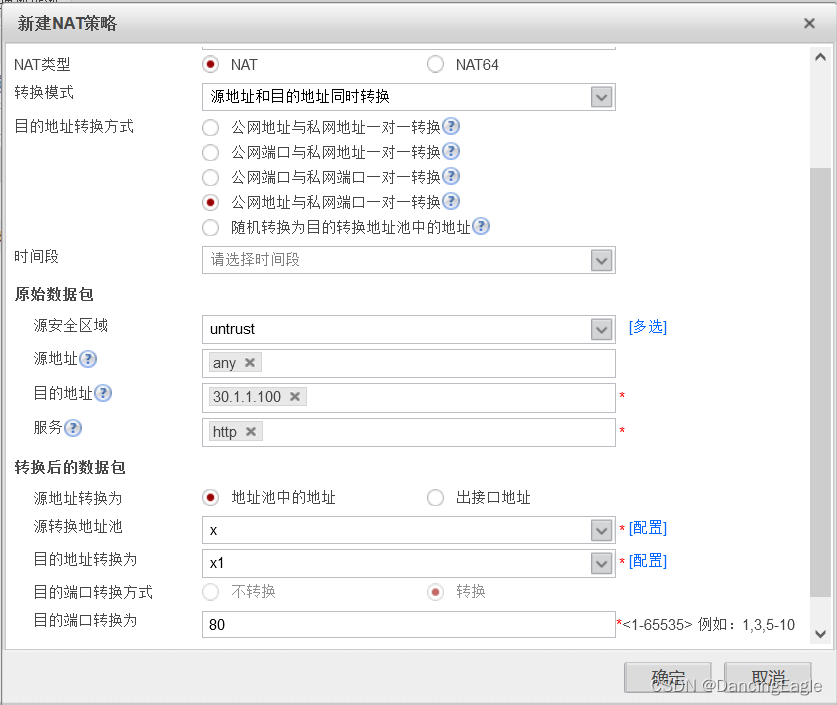This screenshot has width=837, height=705.
Task: Choose 随机转换为目的转换地址池中的地址 option
Action: point(210,227)
